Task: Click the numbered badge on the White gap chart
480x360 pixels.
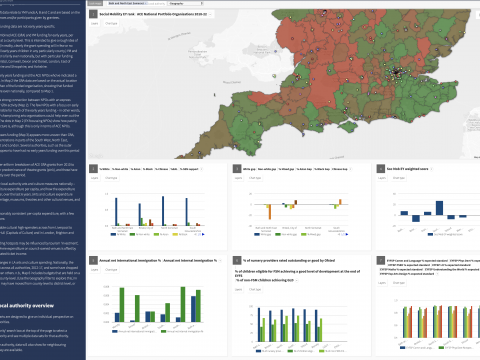Action: [x=237, y=169]
